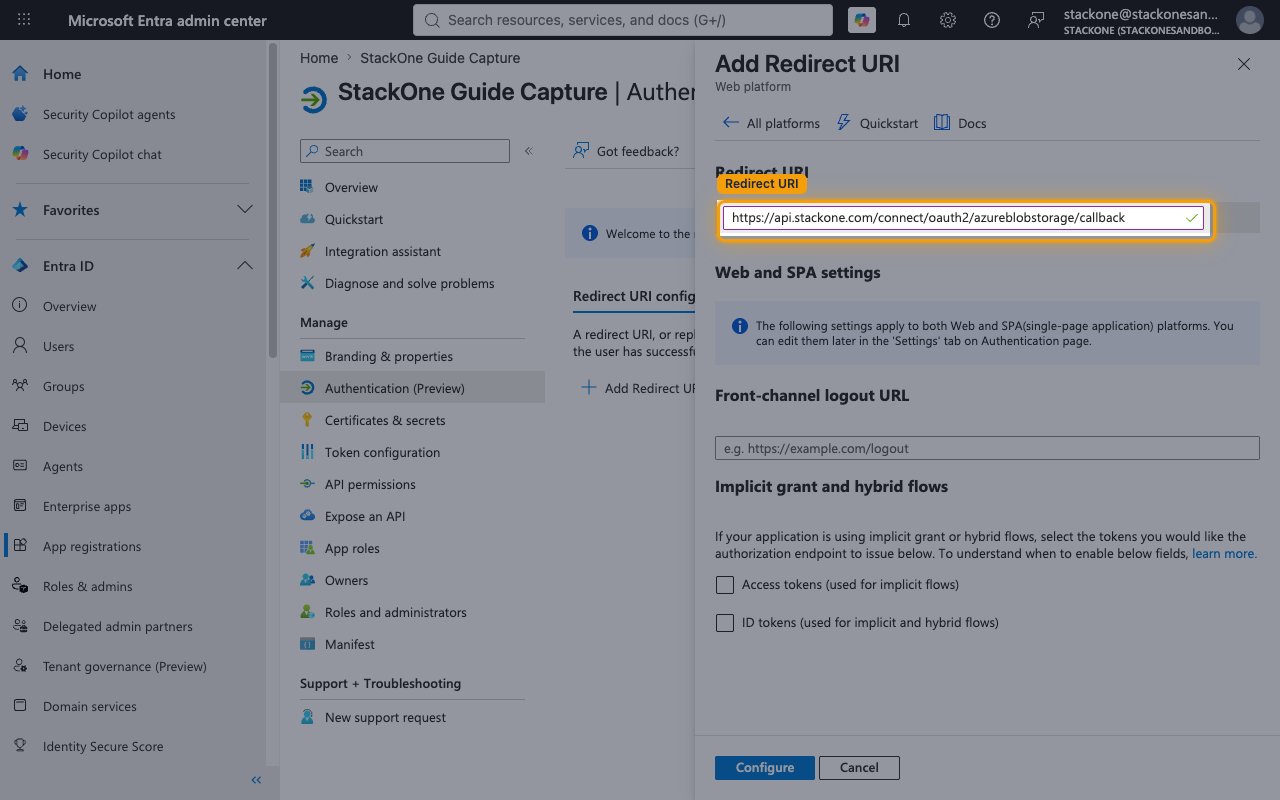
Task: Click the top search resources box
Action: coord(622,20)
